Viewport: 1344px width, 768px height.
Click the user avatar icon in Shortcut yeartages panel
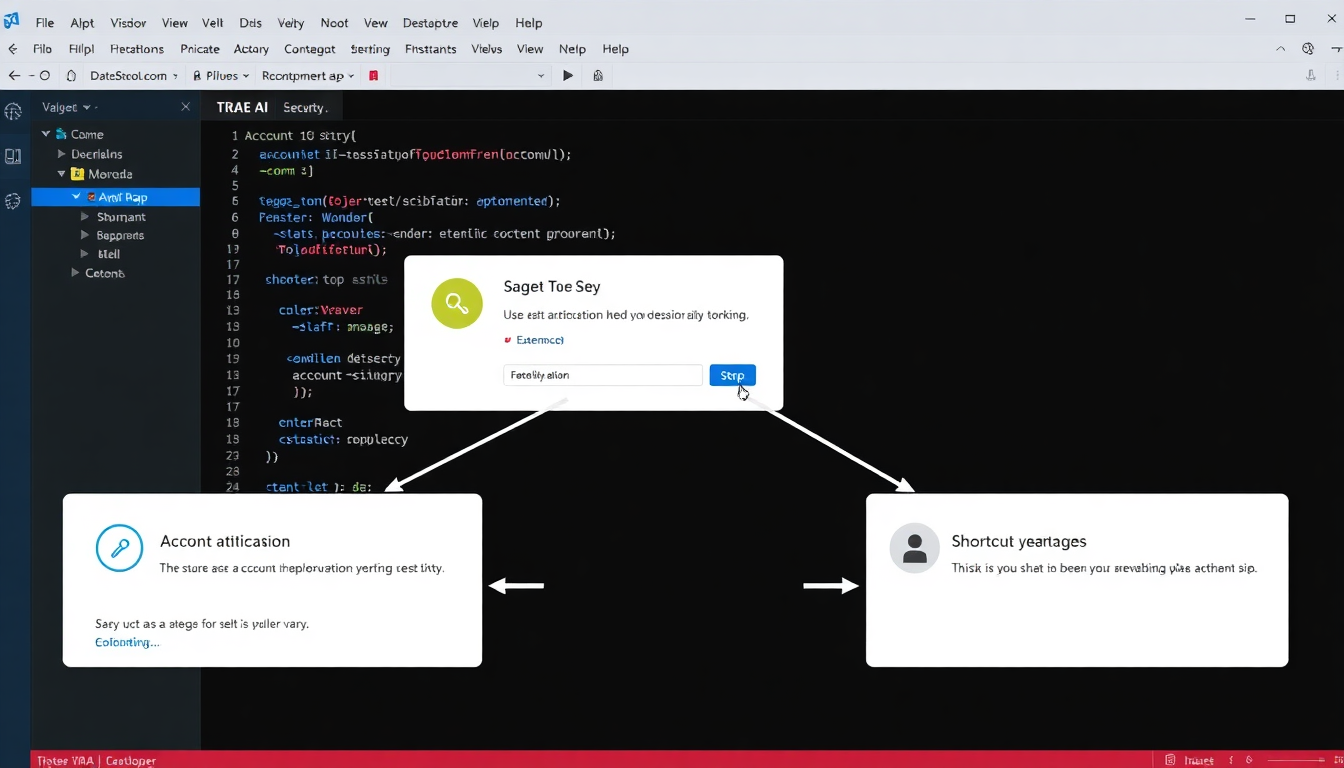point(914,548)
